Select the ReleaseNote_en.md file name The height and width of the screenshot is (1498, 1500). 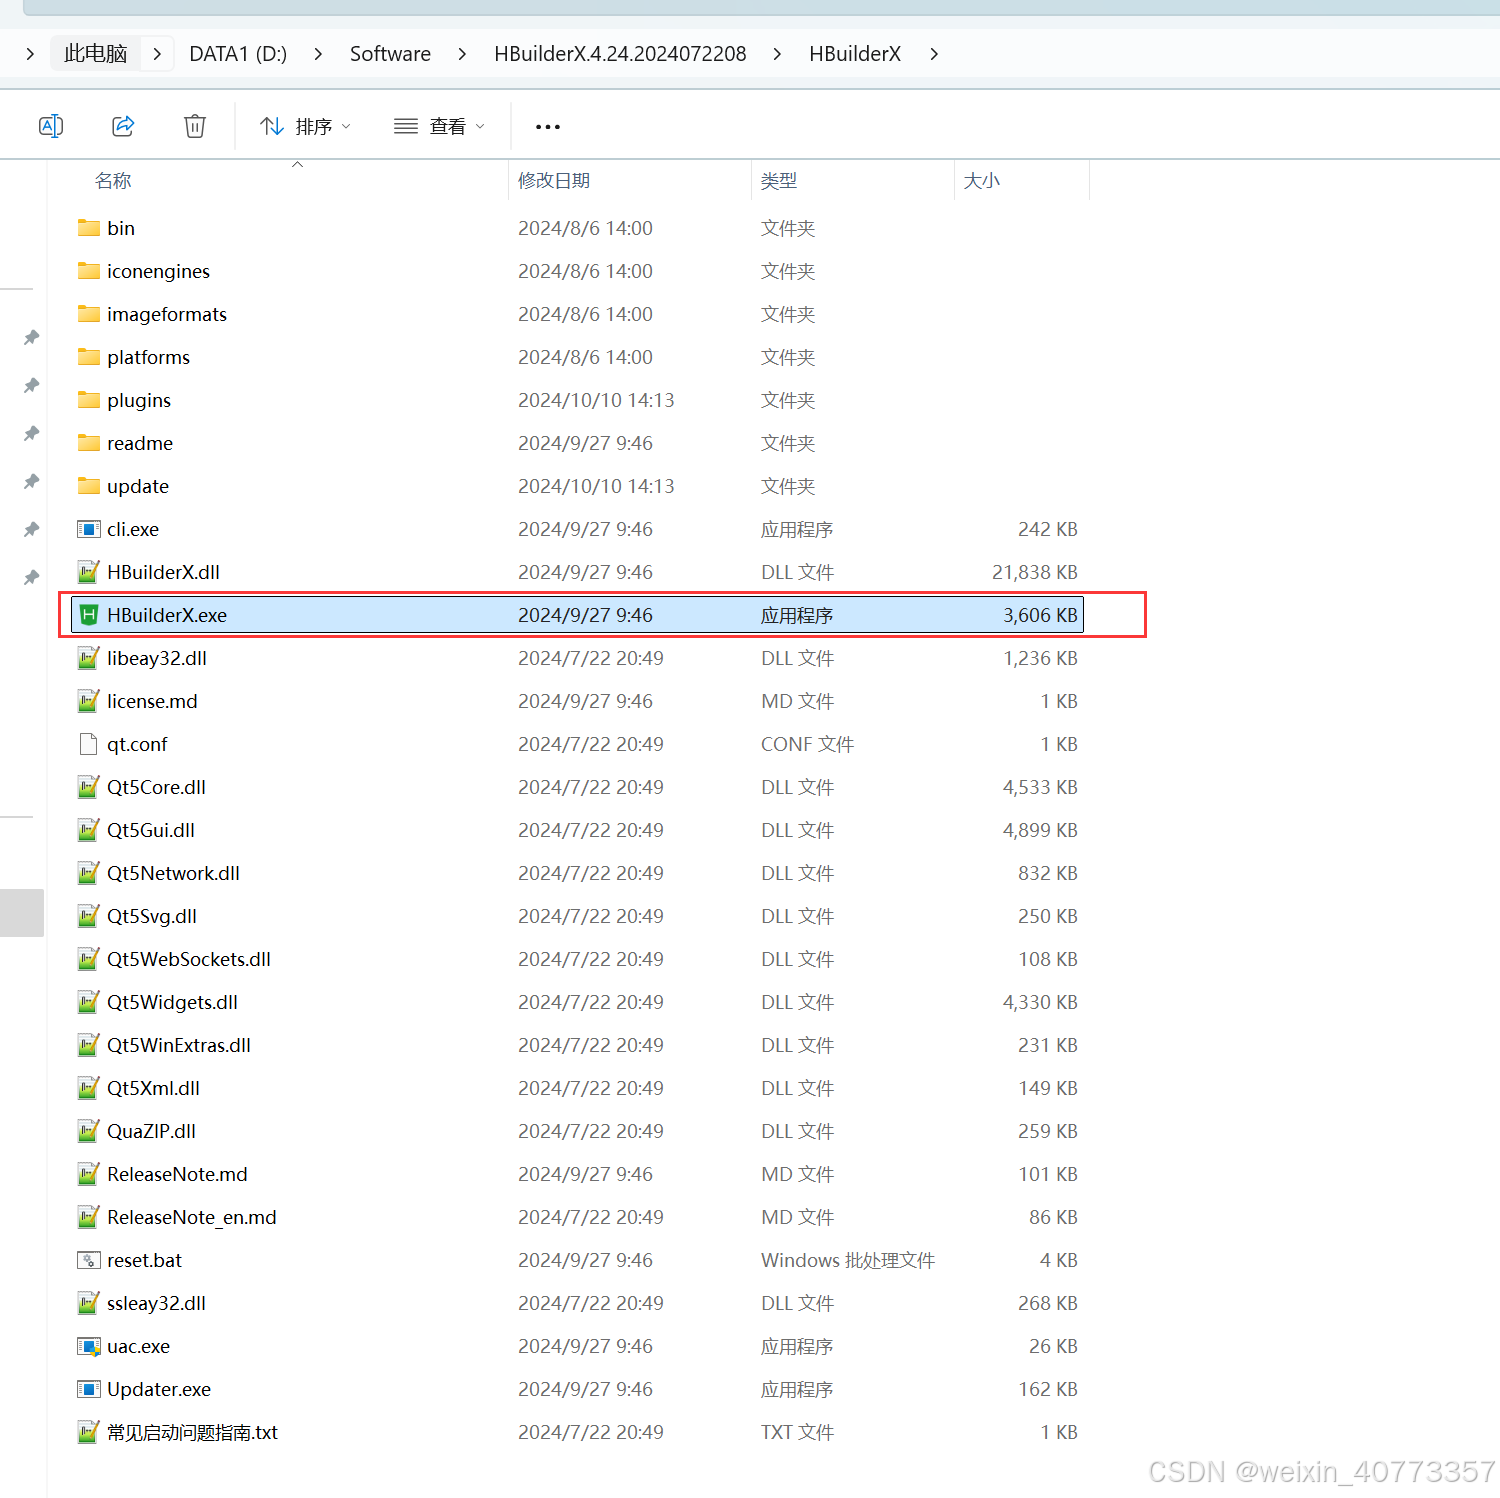click(192, 1217)
